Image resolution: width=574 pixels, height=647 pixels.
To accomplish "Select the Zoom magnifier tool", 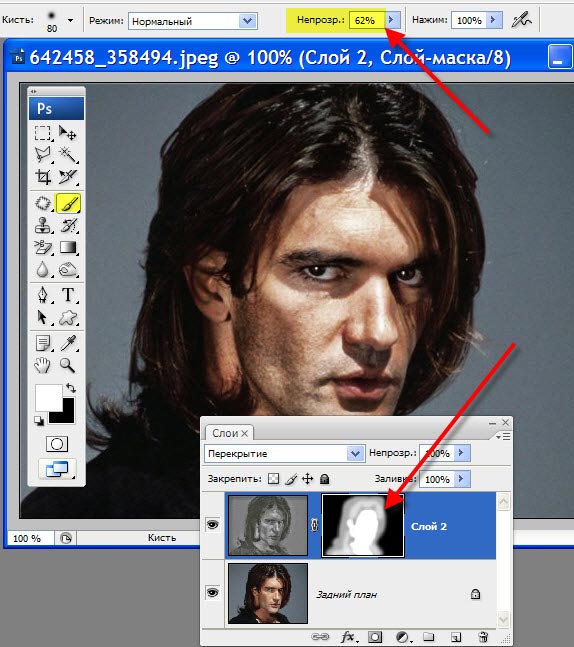I will pos(67,365).
